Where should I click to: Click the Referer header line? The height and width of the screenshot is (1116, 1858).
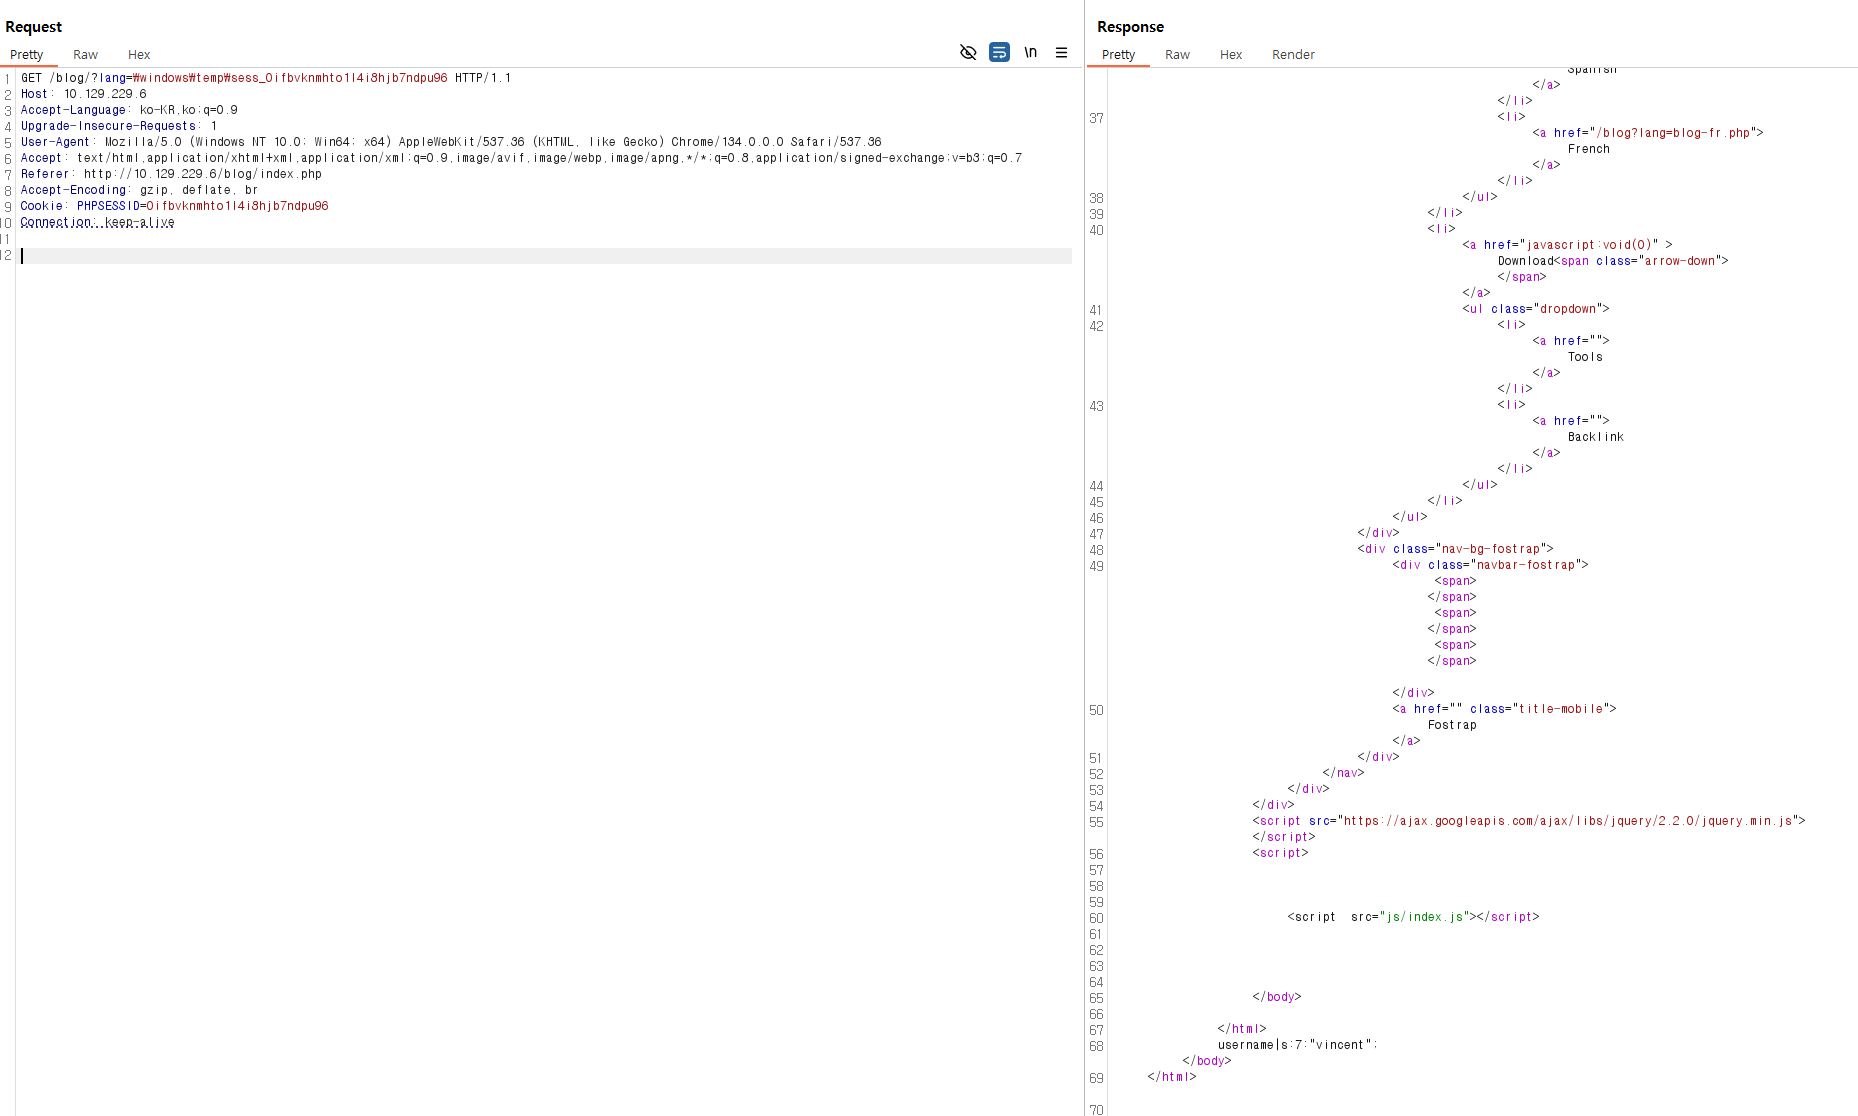[x=171, y=174]
